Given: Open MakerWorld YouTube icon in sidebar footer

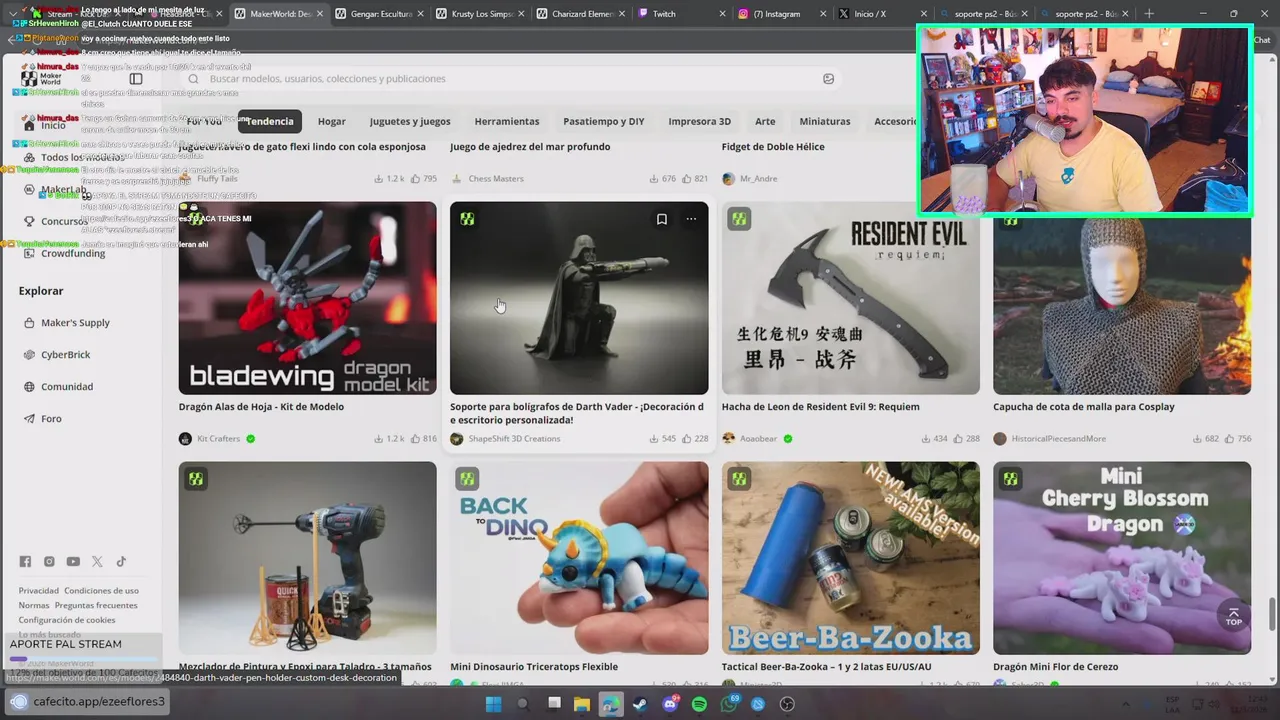Looking at the screenshot, I should coord(73,562).
